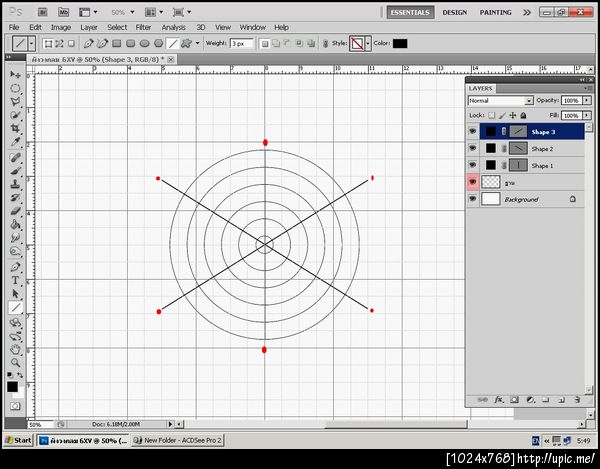
Task: Pick the Zoom tool in the toolbox
Action: 15,364
